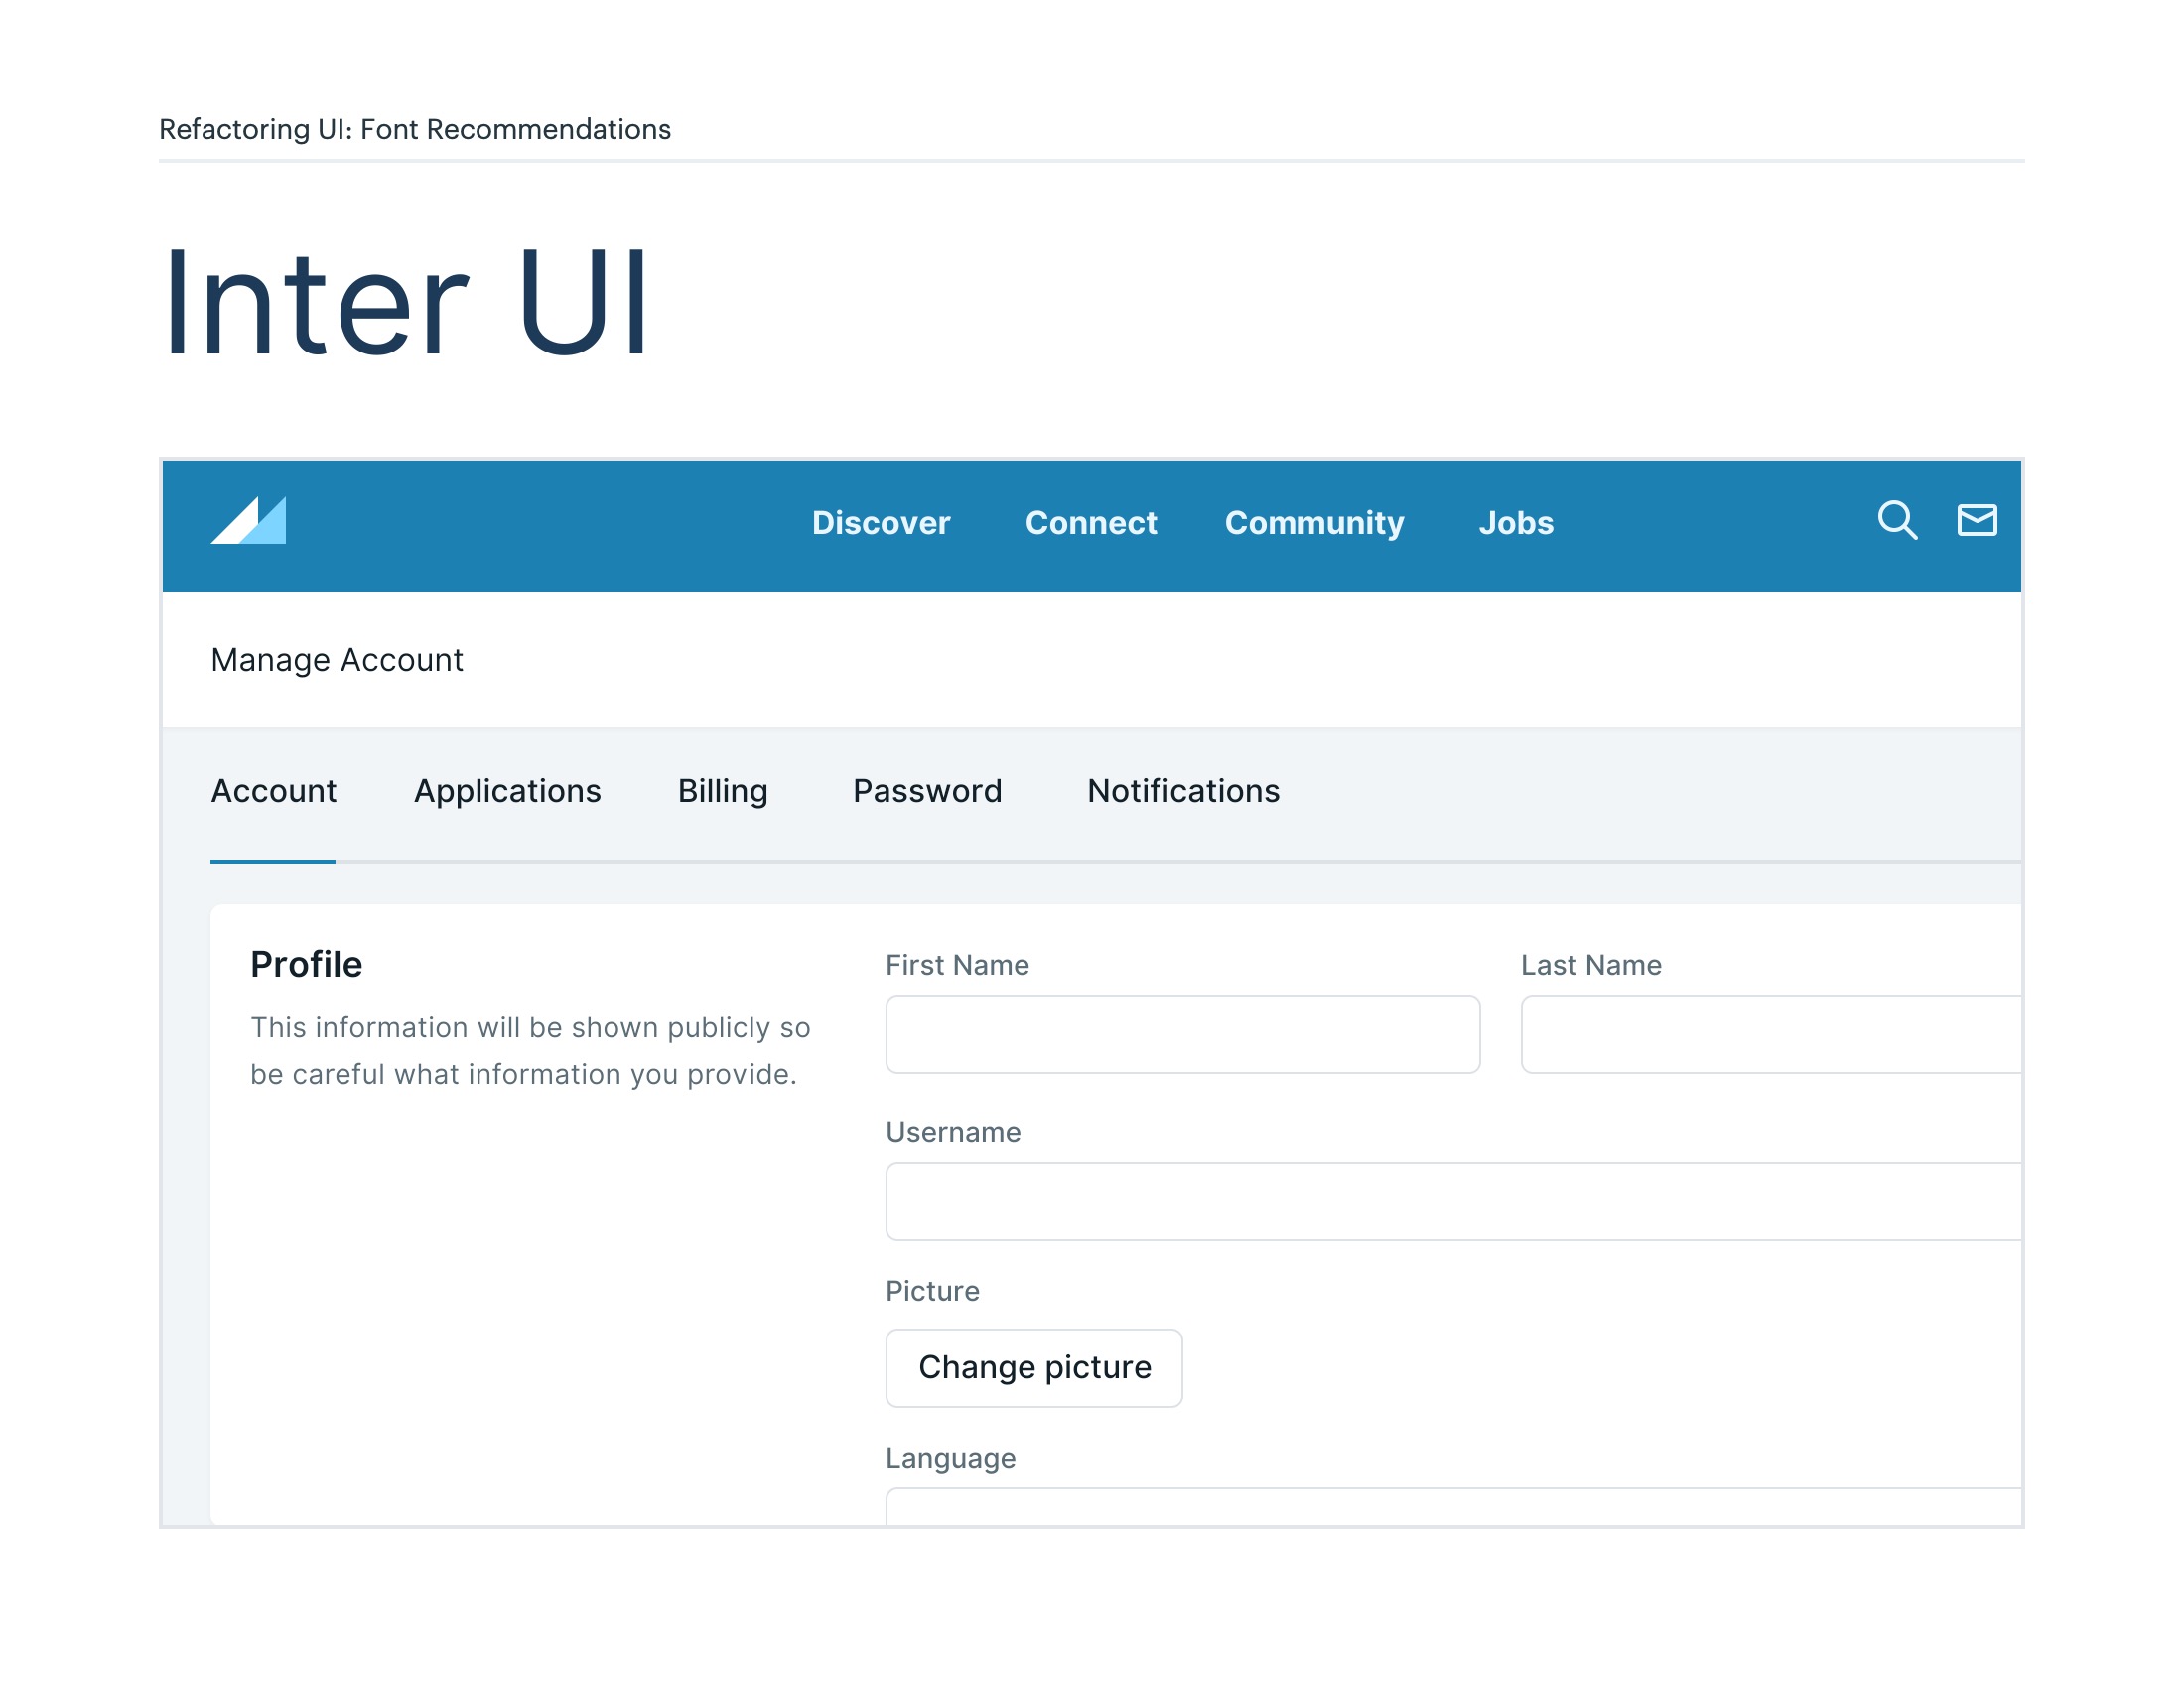
Task: Open the Community nav link
Action: 1313,523
